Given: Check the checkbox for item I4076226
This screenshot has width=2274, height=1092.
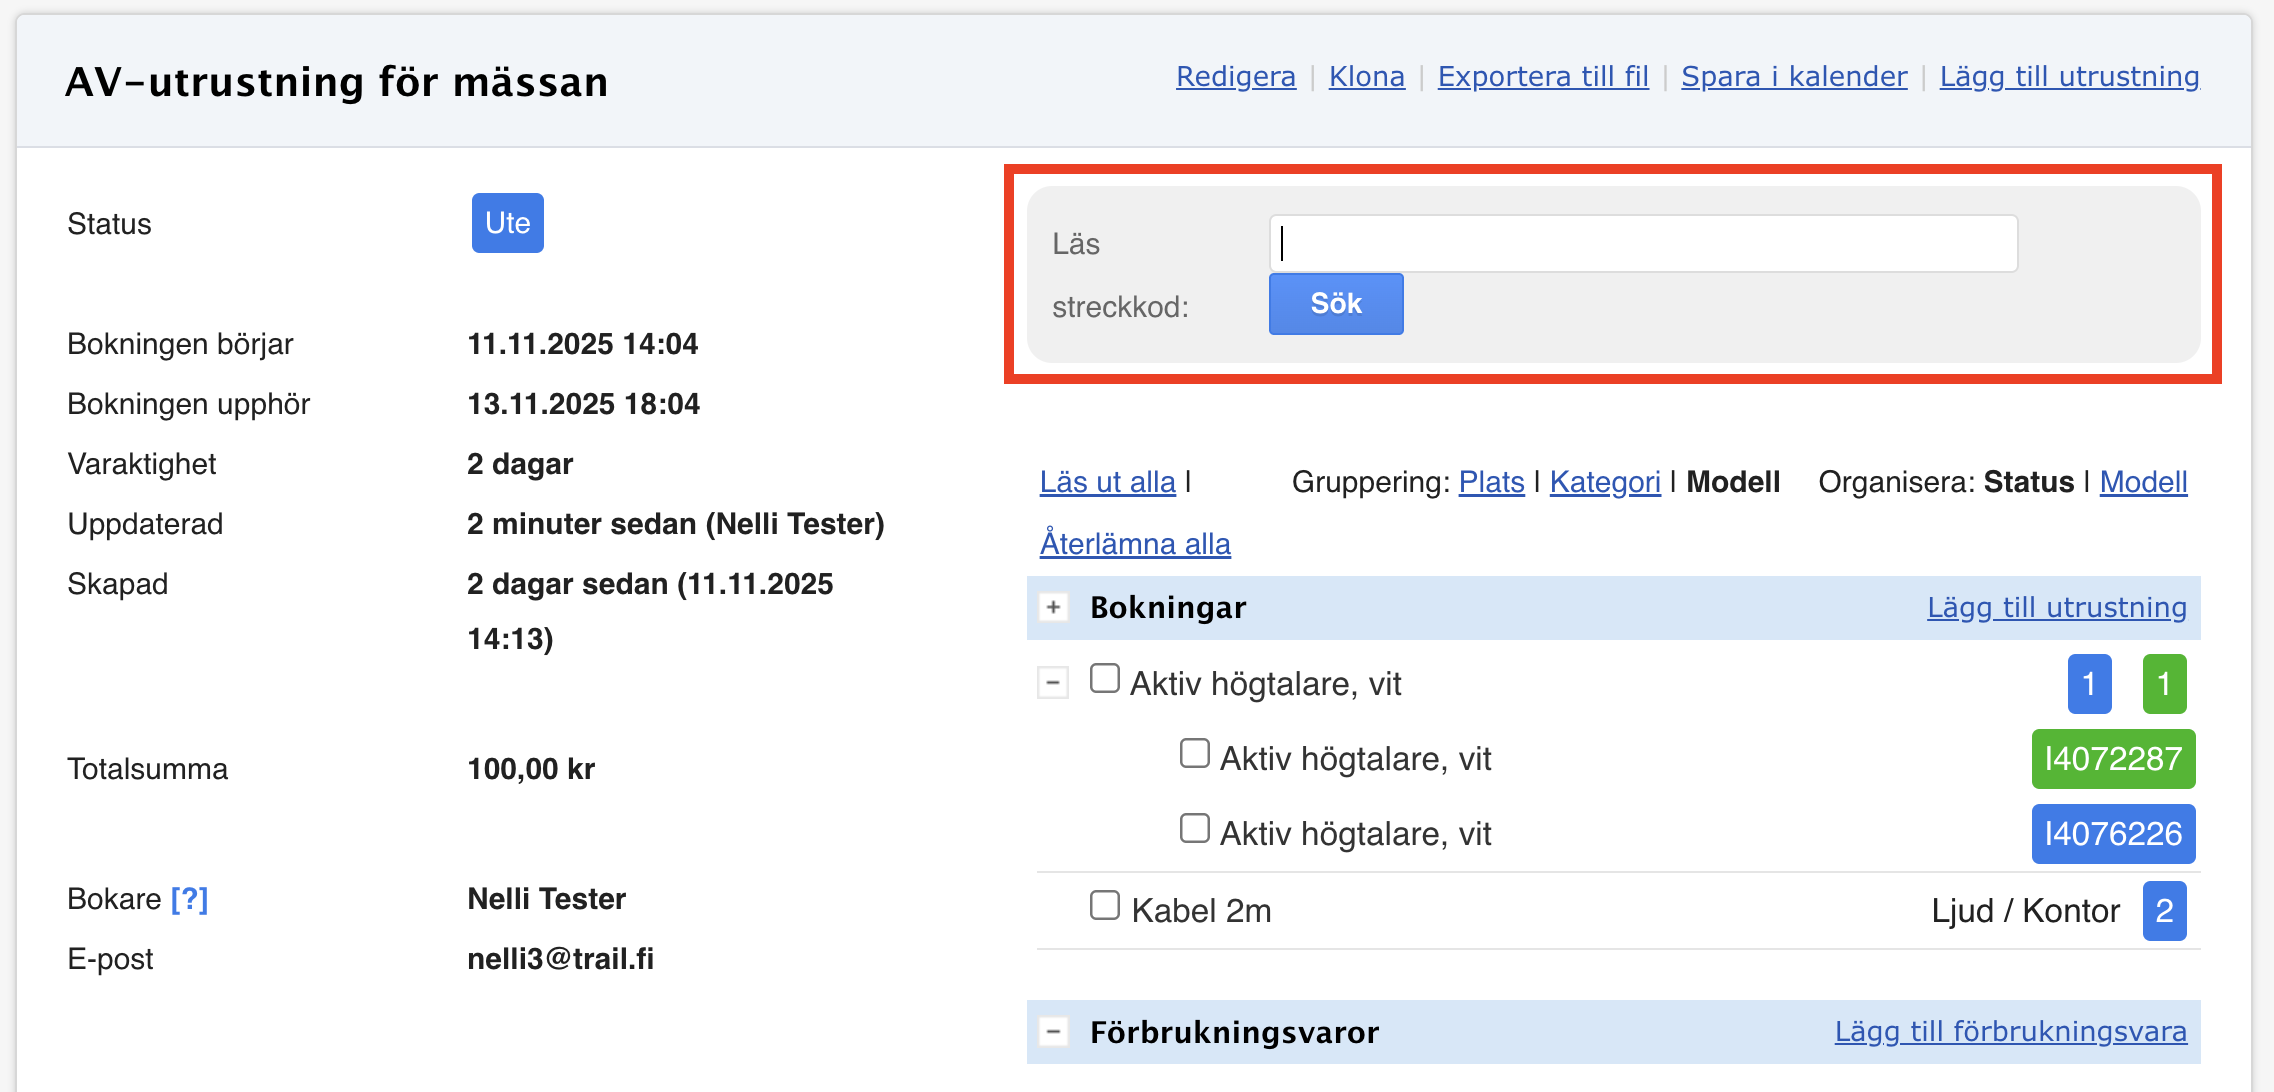Looking at the screenshot, I should point(1194,829).
